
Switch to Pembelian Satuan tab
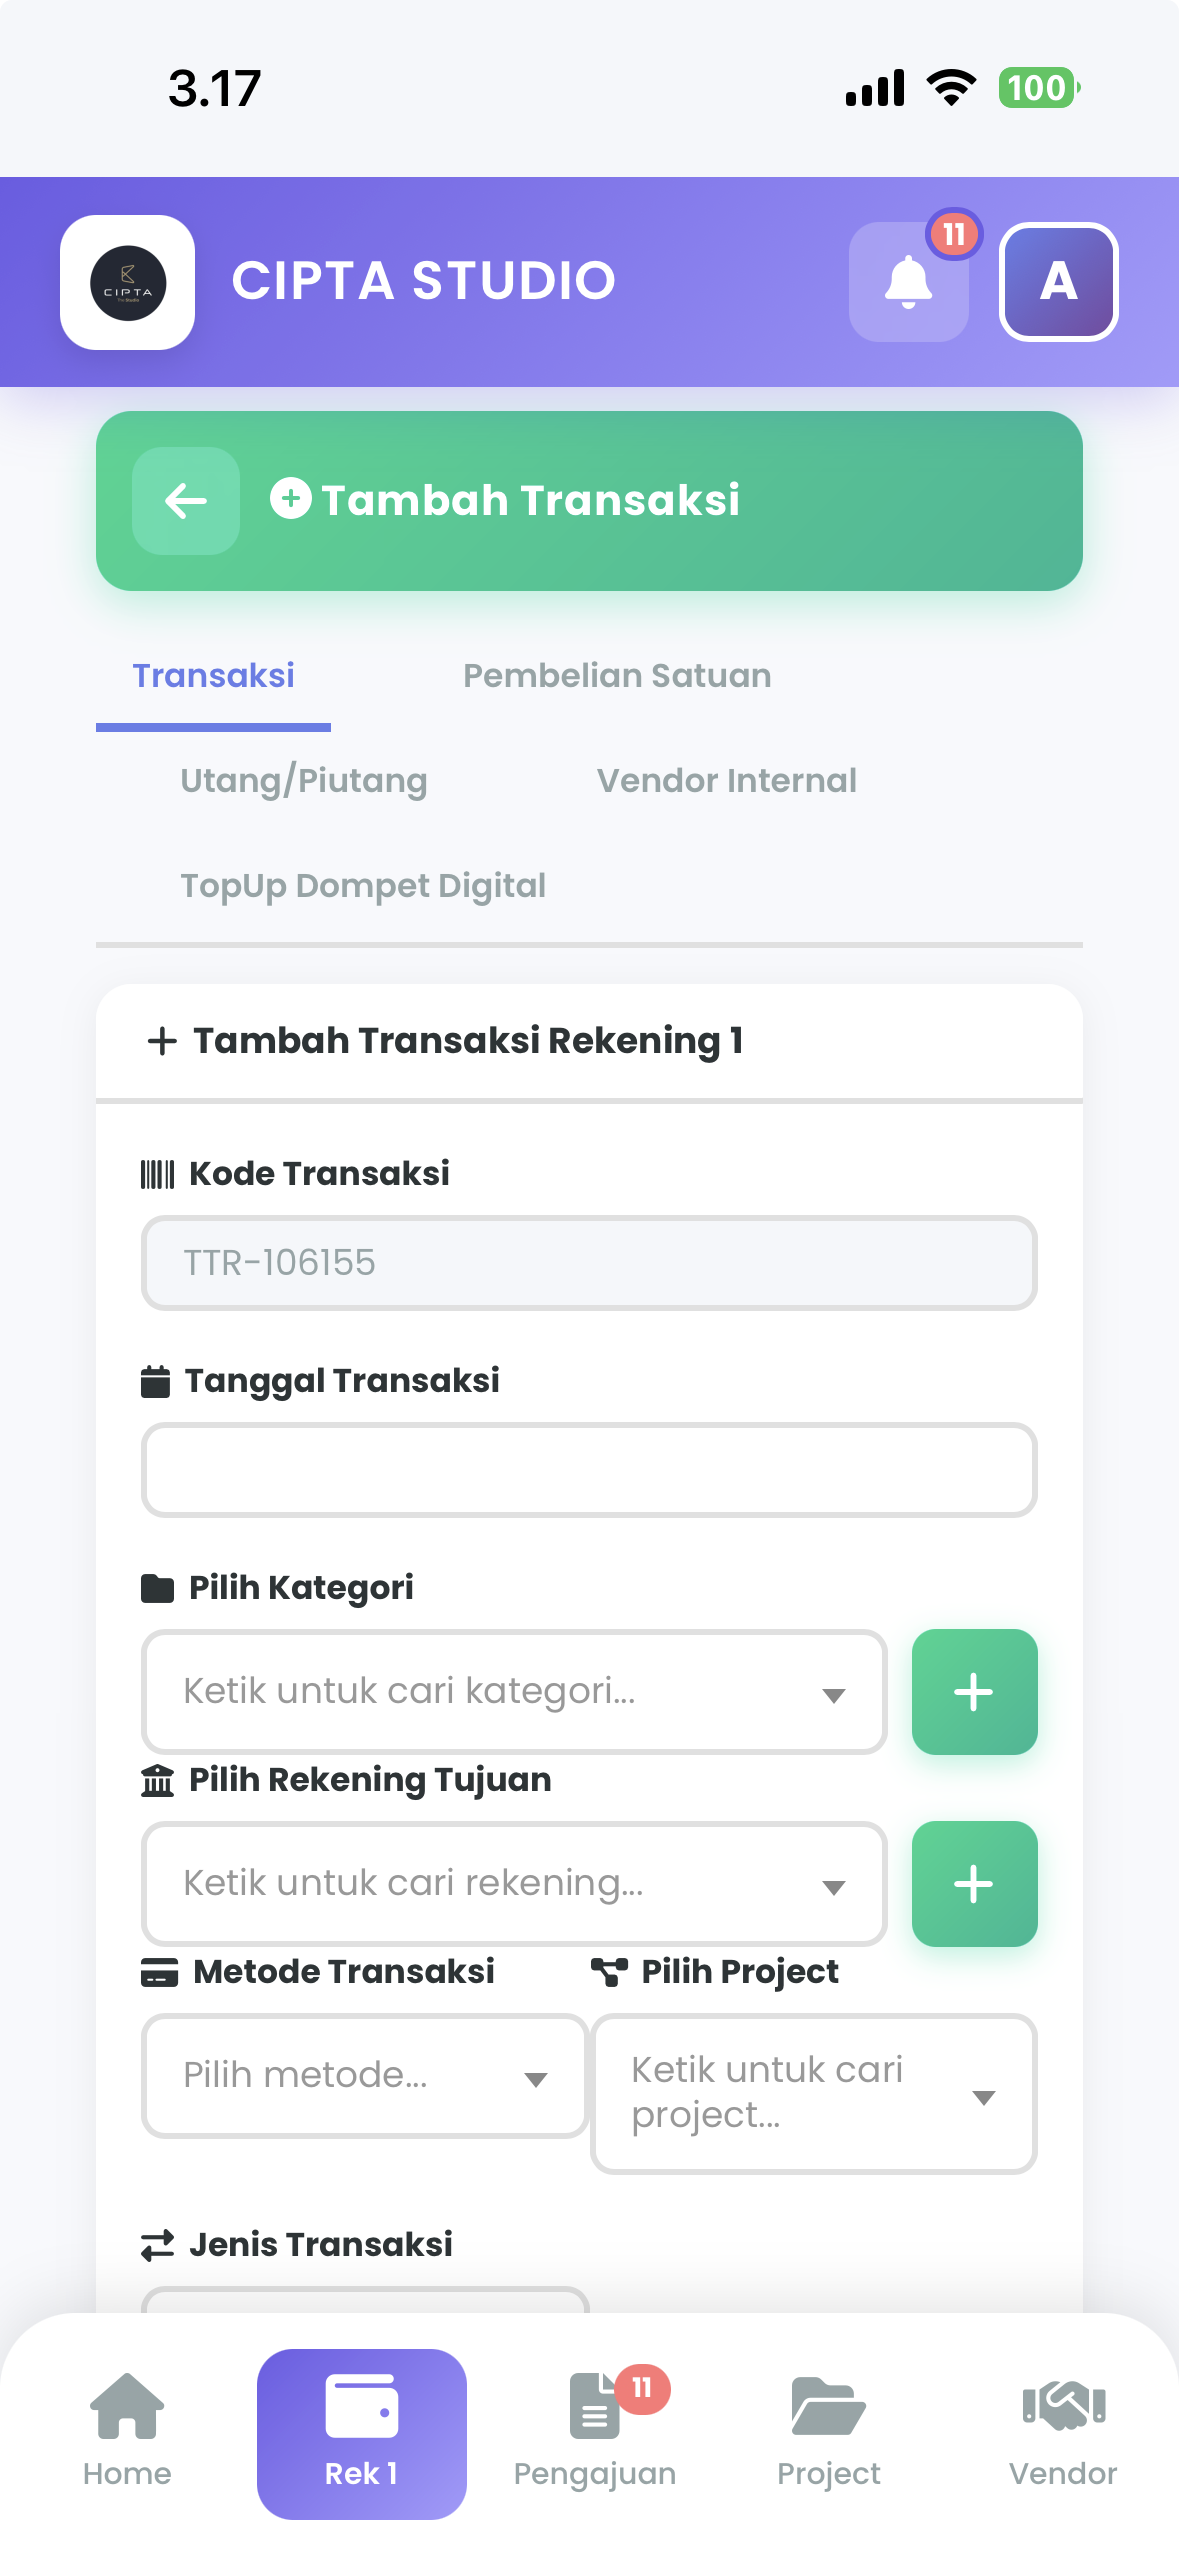tap(617, 676)
